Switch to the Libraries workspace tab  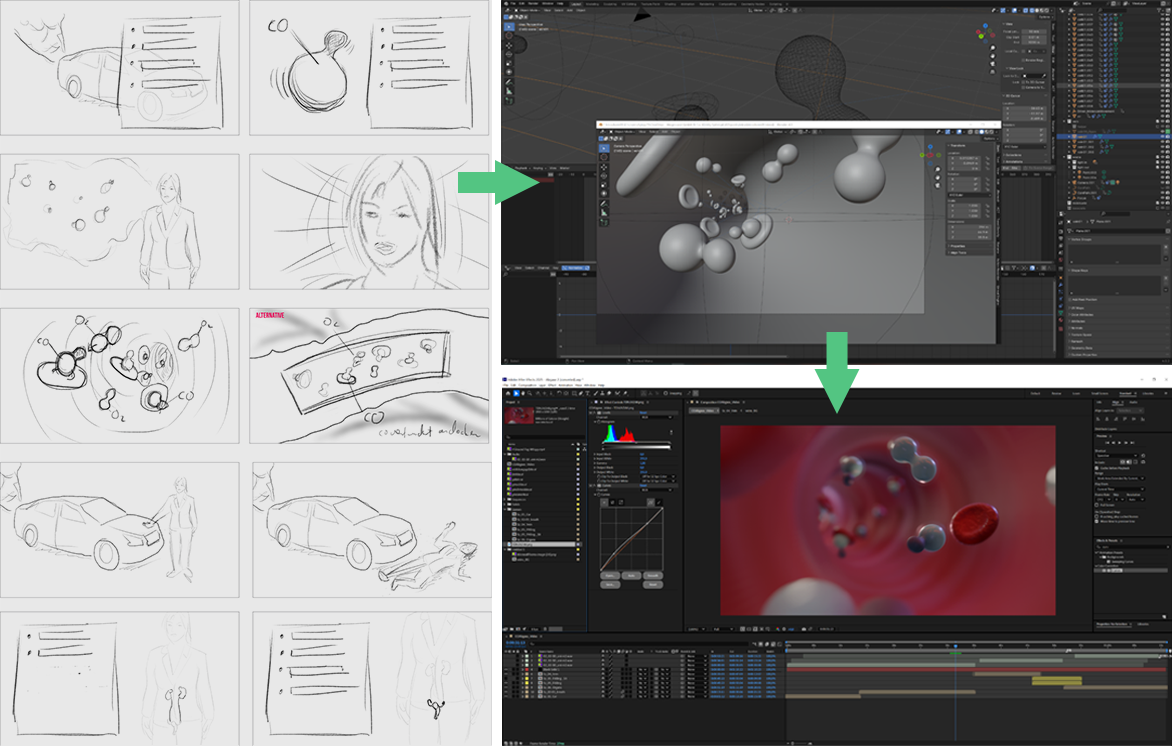1147,394
